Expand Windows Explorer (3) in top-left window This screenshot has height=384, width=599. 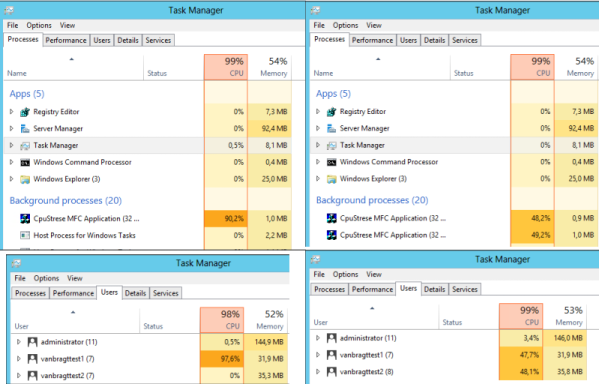coord(11,179)
